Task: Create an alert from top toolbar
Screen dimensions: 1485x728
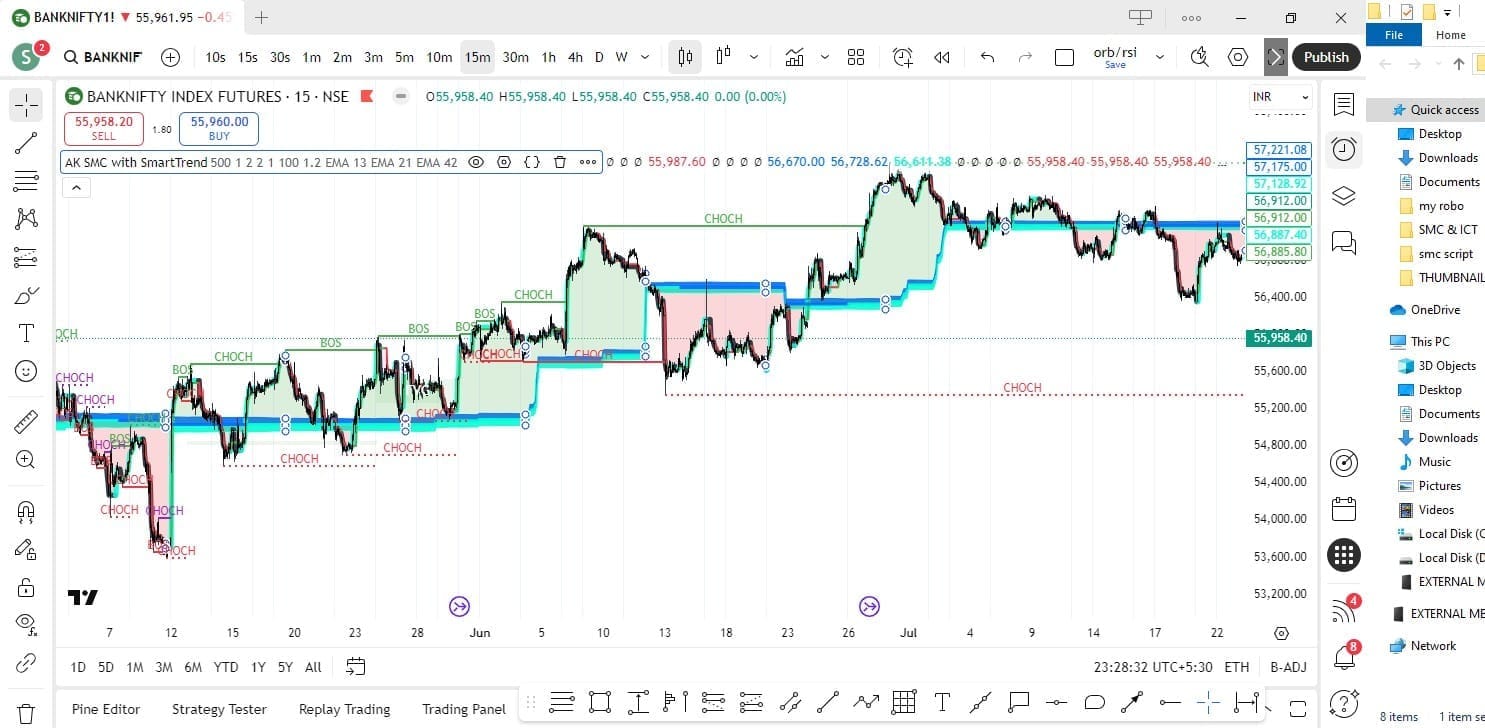Action: tap(903, 57)
